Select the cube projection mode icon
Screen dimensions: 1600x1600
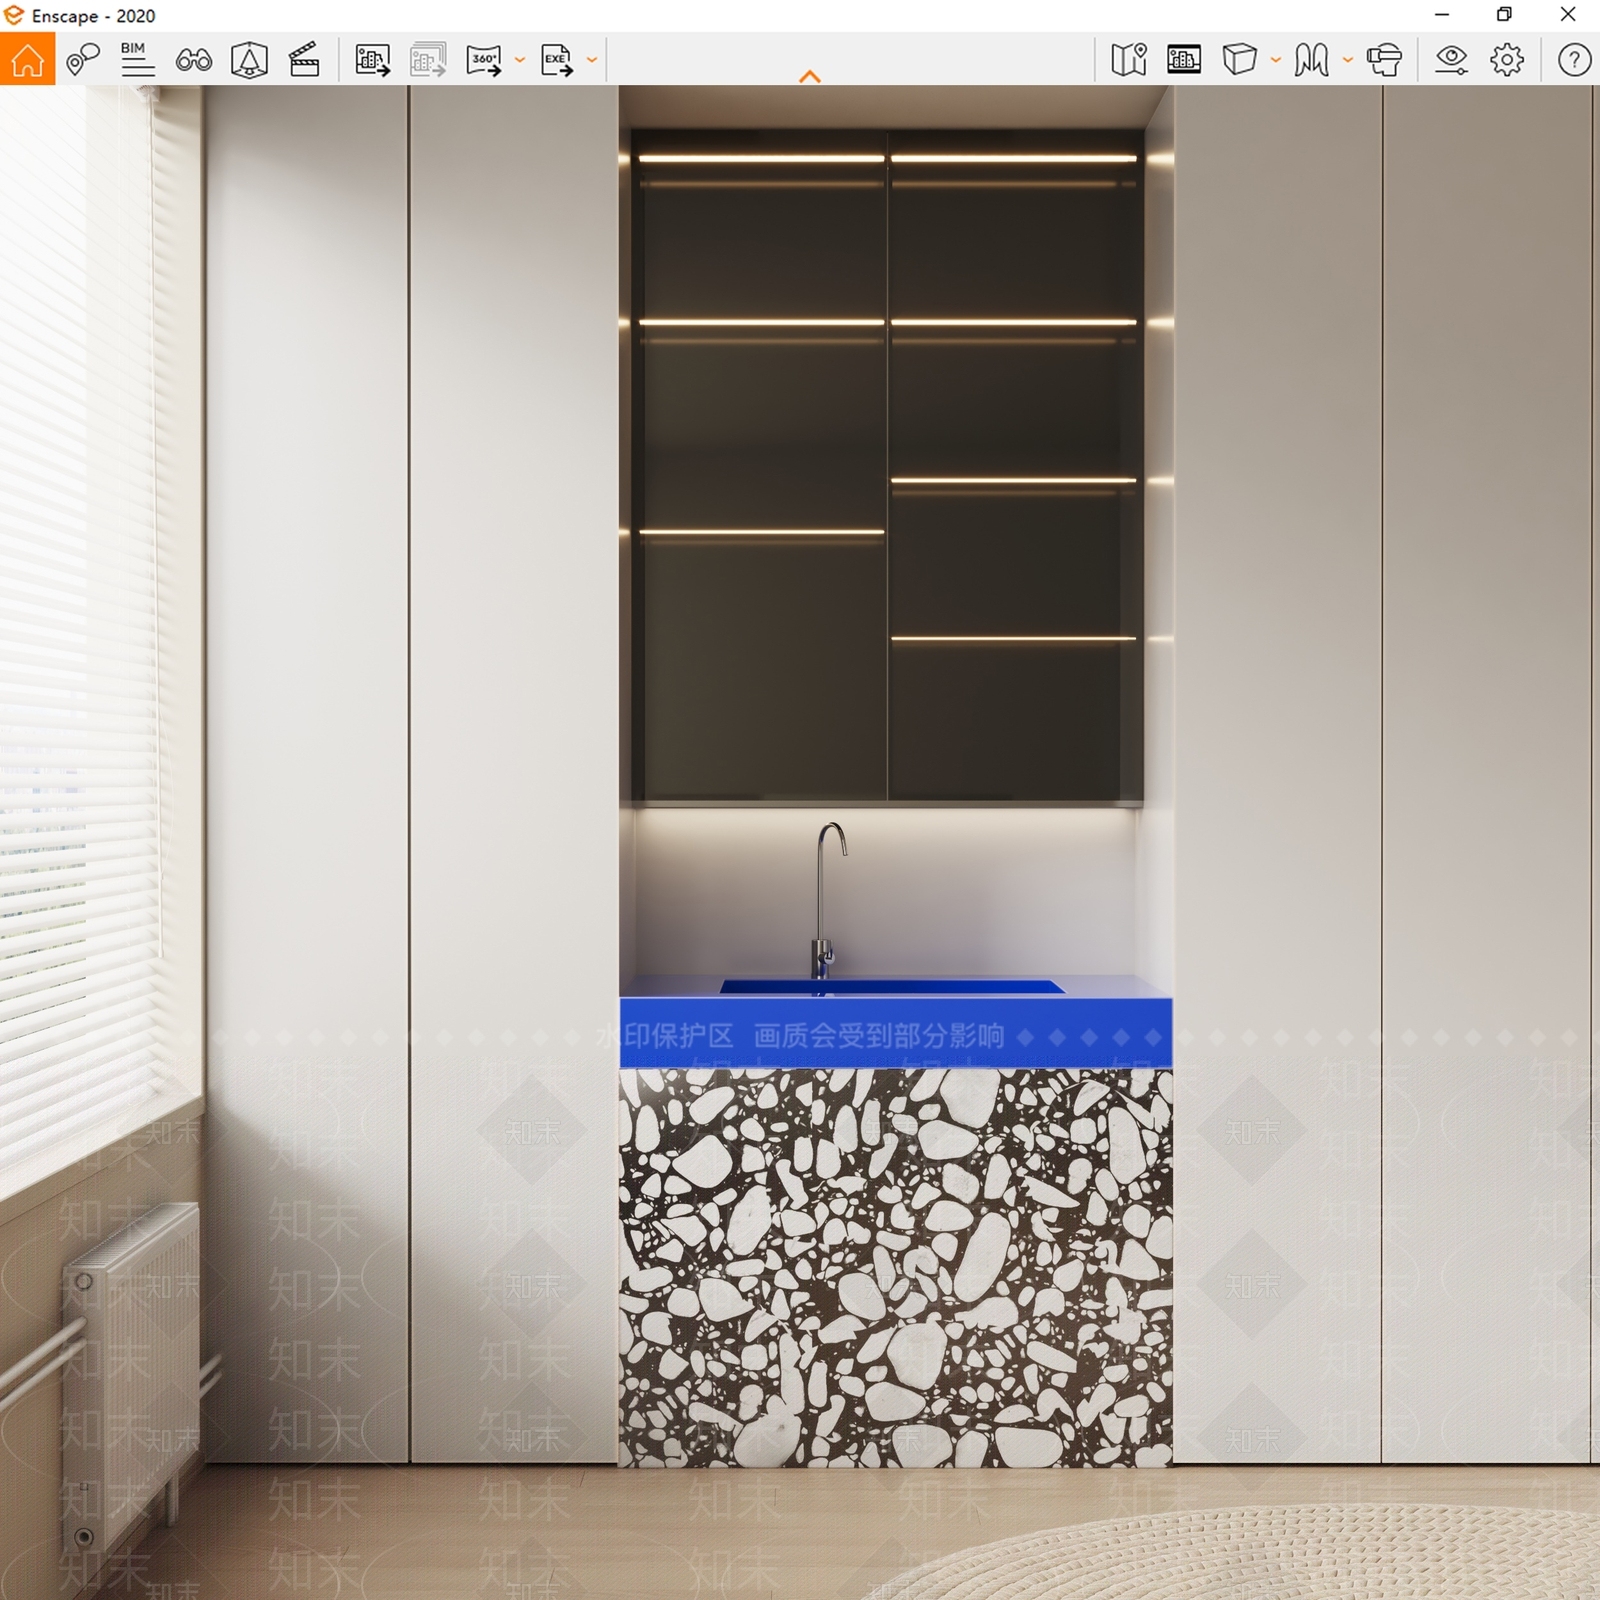click(x=1239, y=59)
